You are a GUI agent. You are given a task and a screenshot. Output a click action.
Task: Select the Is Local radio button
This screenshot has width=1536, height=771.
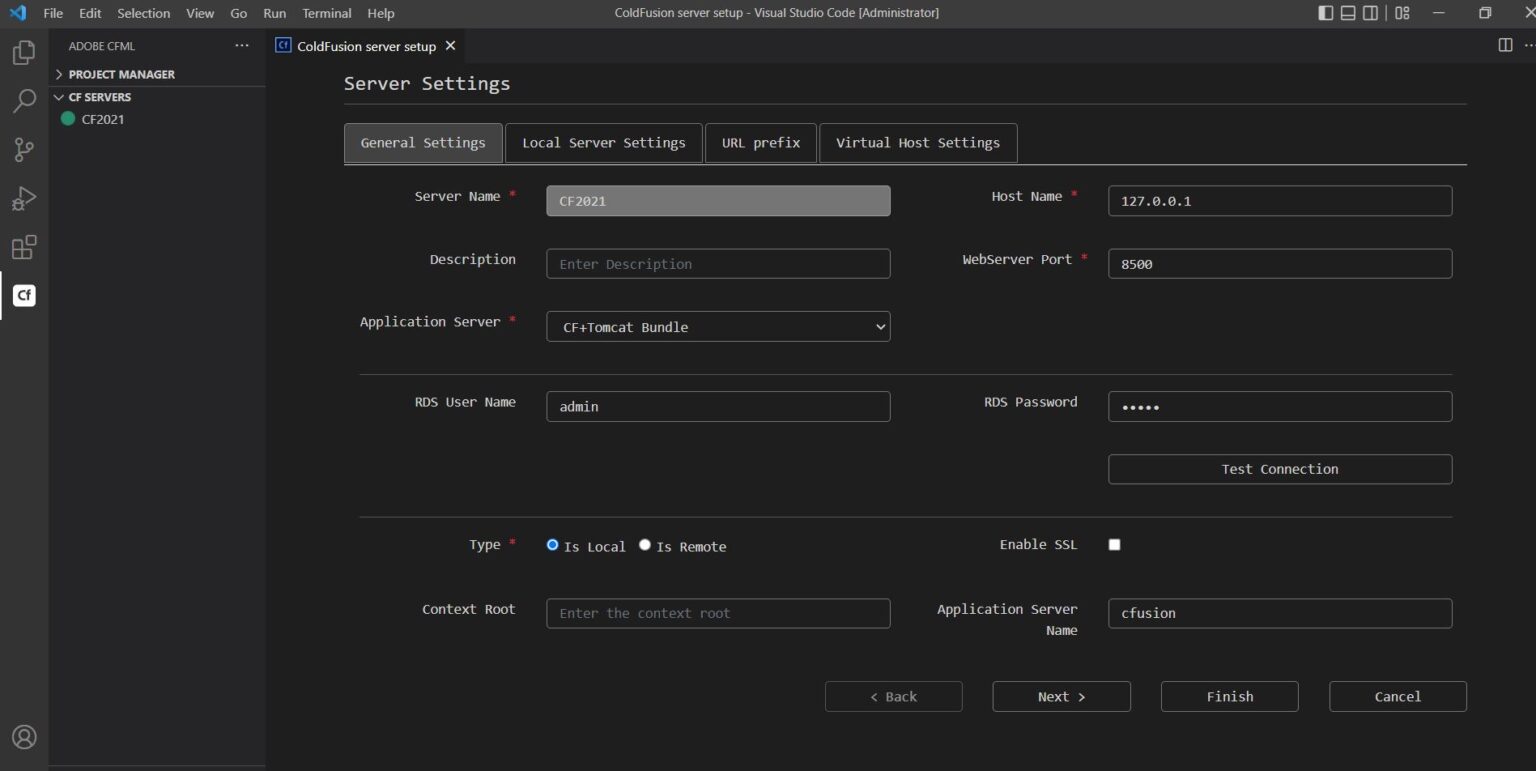coord(552,545)
